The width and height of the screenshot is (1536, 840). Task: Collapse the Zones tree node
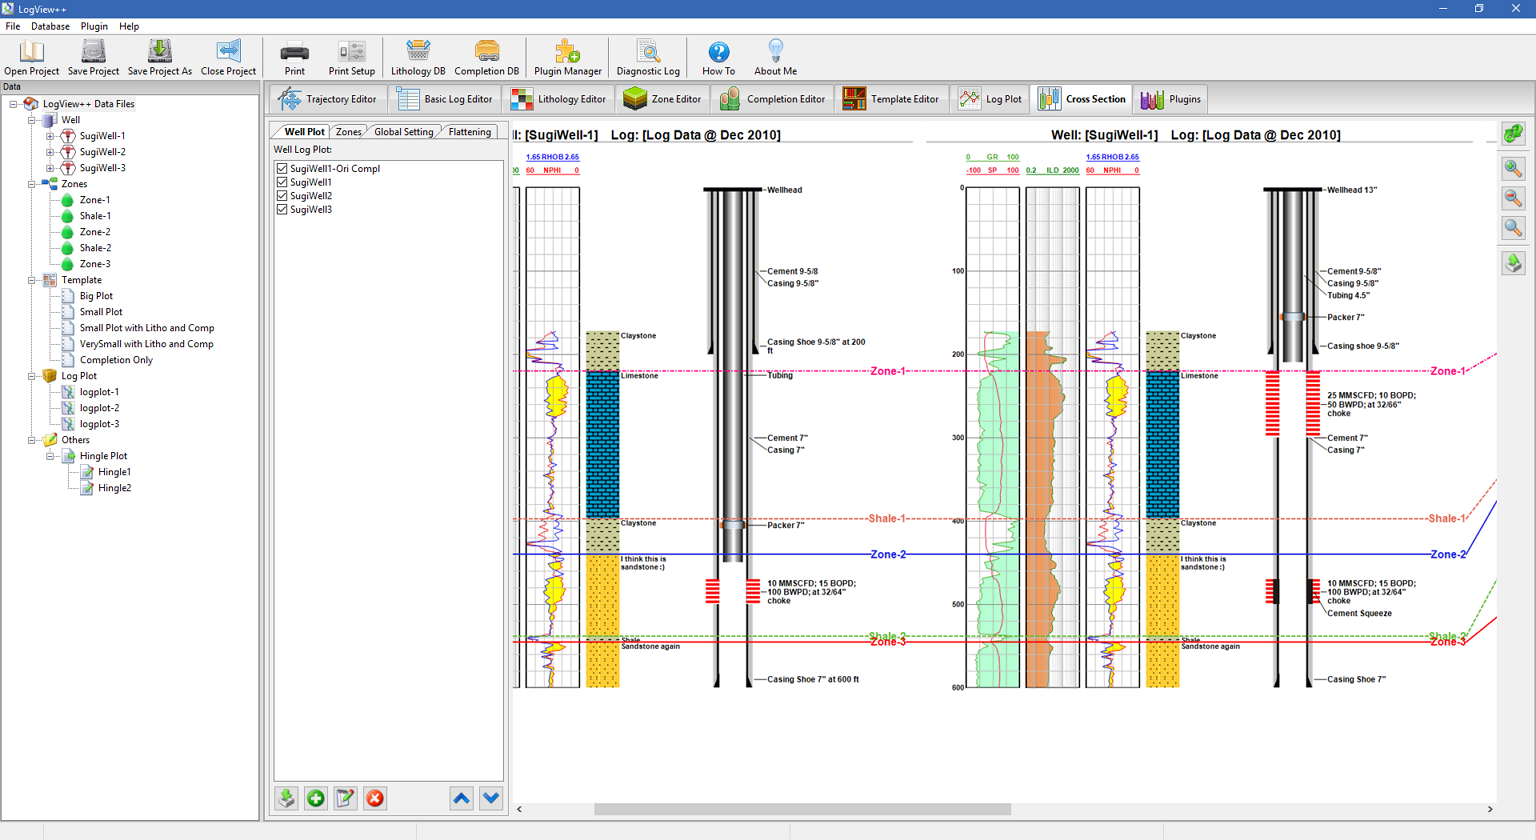point(32,184)
